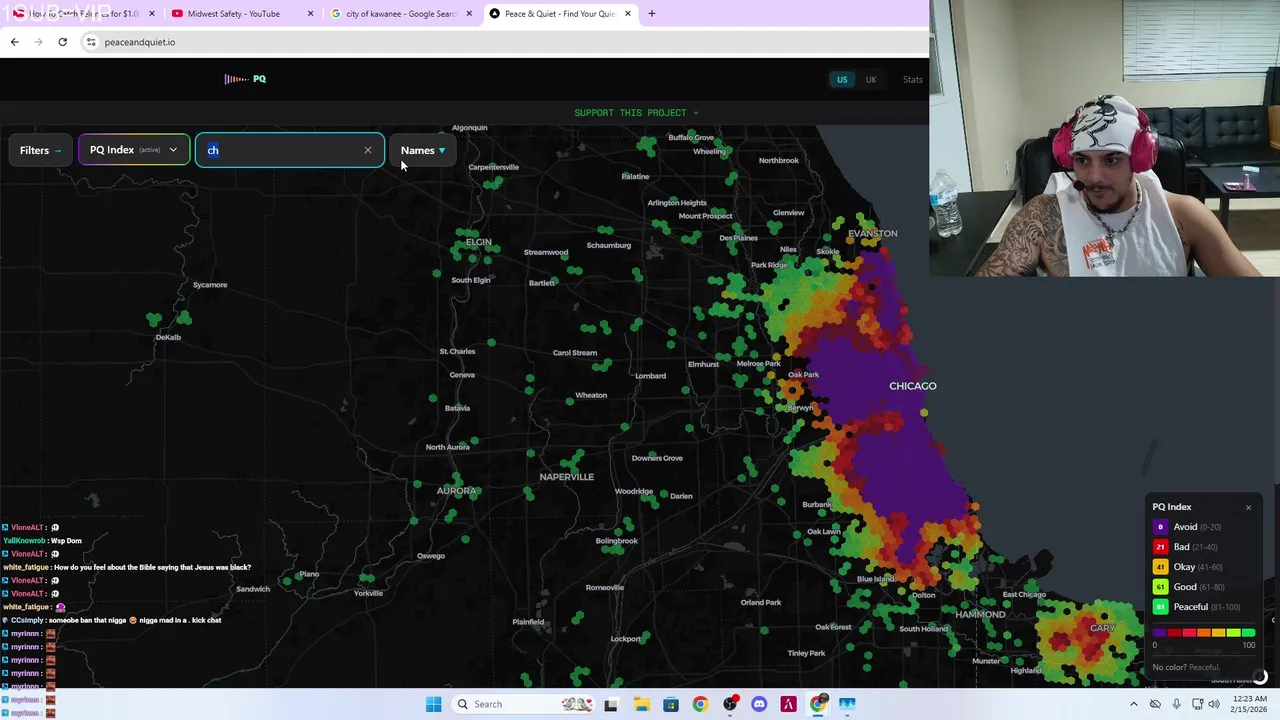Click the Arlington Heights map label
1280x720 pixels.
pos(677,203)
